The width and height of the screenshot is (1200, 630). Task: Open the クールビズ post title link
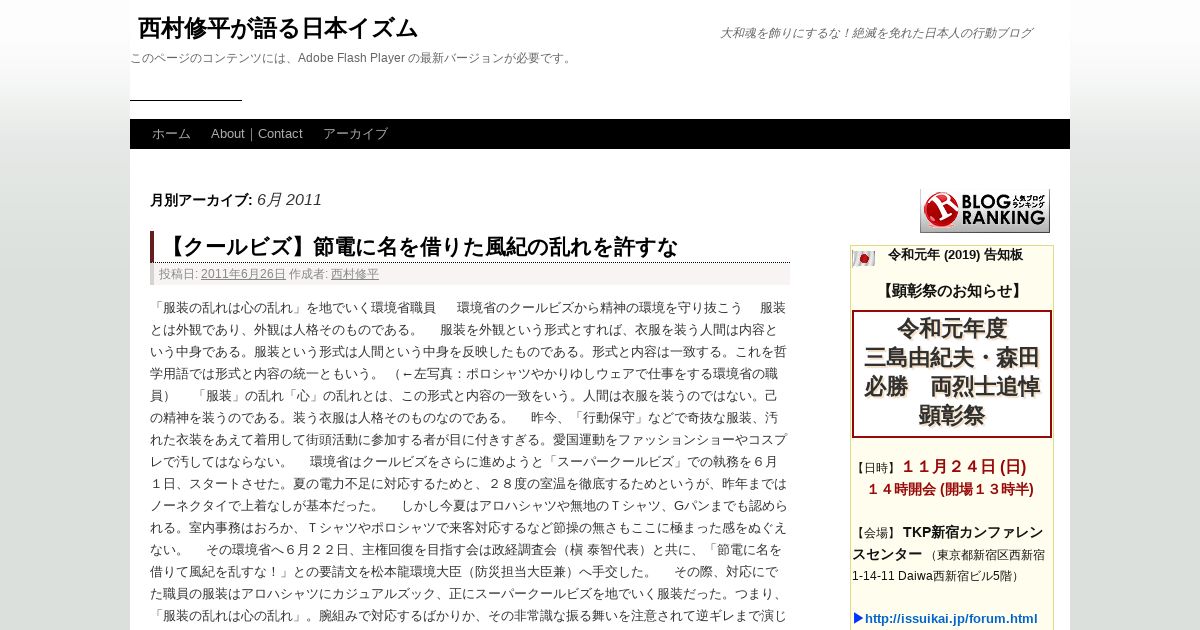[419, 247]
